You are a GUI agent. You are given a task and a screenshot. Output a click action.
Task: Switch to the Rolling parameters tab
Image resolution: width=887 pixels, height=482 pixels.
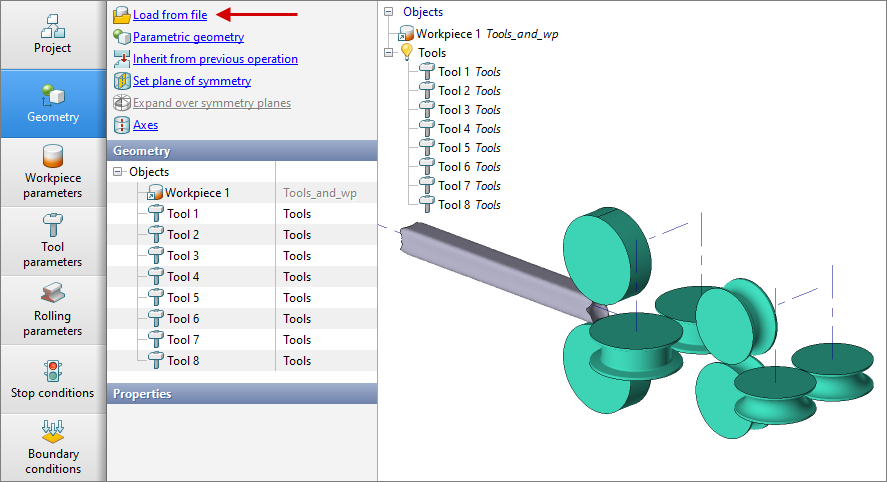point(53,309)
